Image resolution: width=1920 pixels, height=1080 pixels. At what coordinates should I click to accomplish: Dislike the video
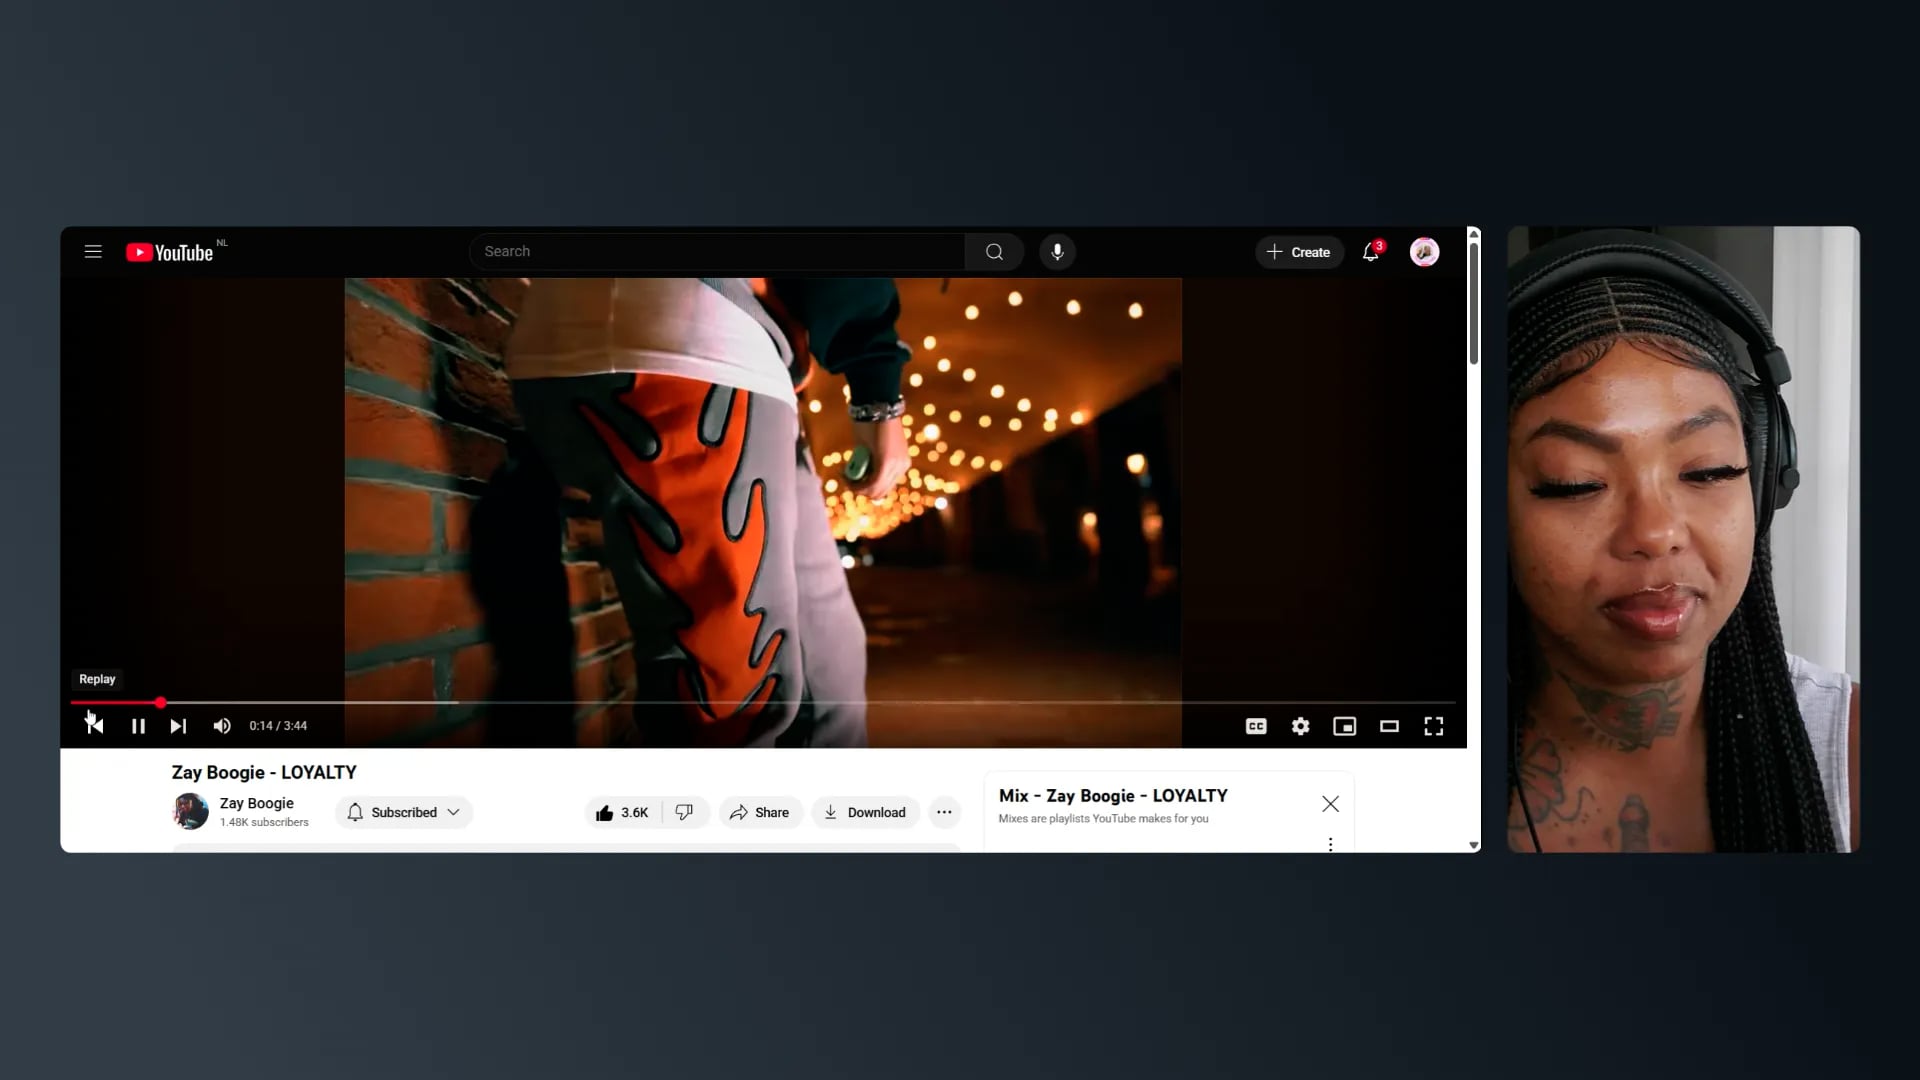click(685, 812)
